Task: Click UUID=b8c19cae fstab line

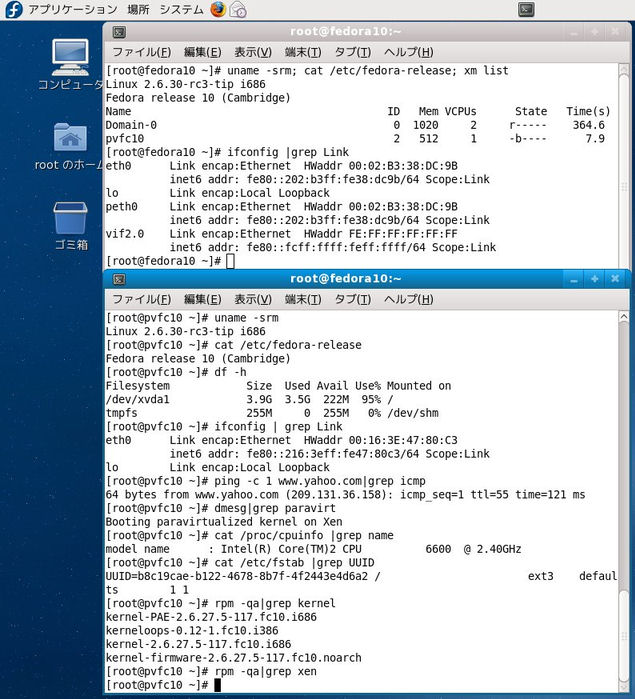Action: 361,576
